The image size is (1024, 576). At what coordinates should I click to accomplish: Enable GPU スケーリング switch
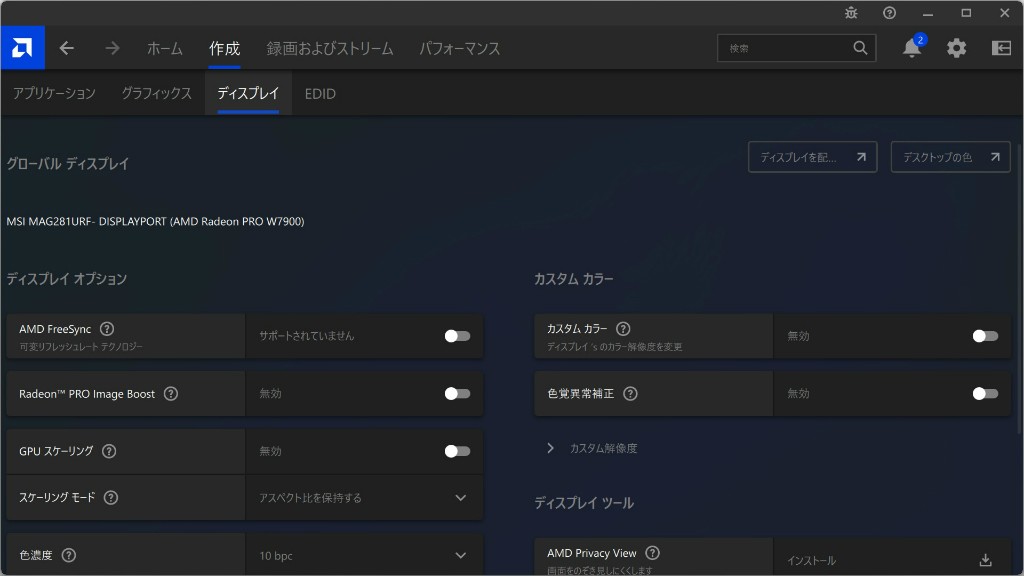point(457,451)
